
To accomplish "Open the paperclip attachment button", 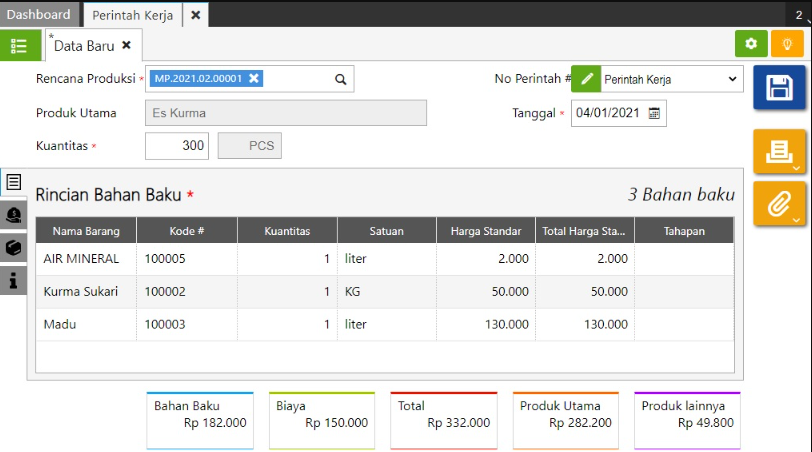I will point(778,203).
